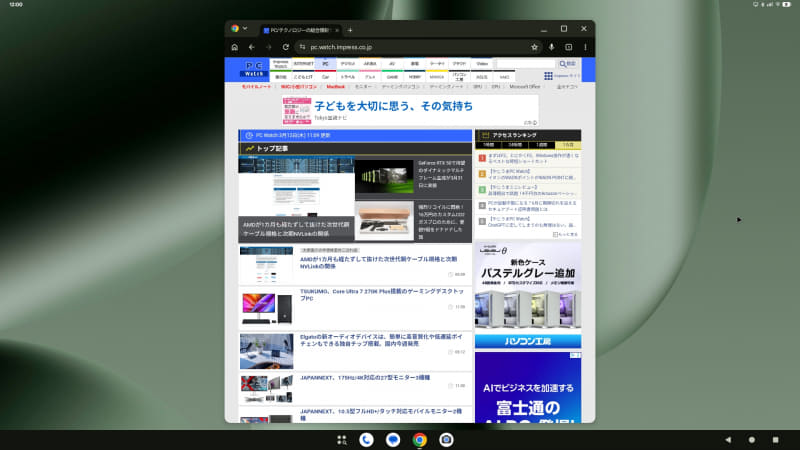Image resolution: width=800 pixels, height=450 pixels.
Task: Open site info icon beside the URL
Action: coord(303,47)
